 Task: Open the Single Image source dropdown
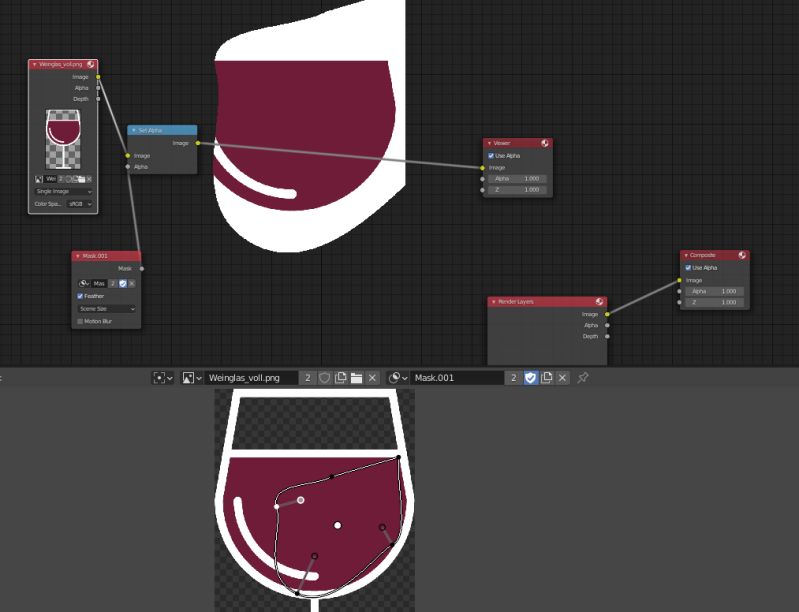(64, 191)
